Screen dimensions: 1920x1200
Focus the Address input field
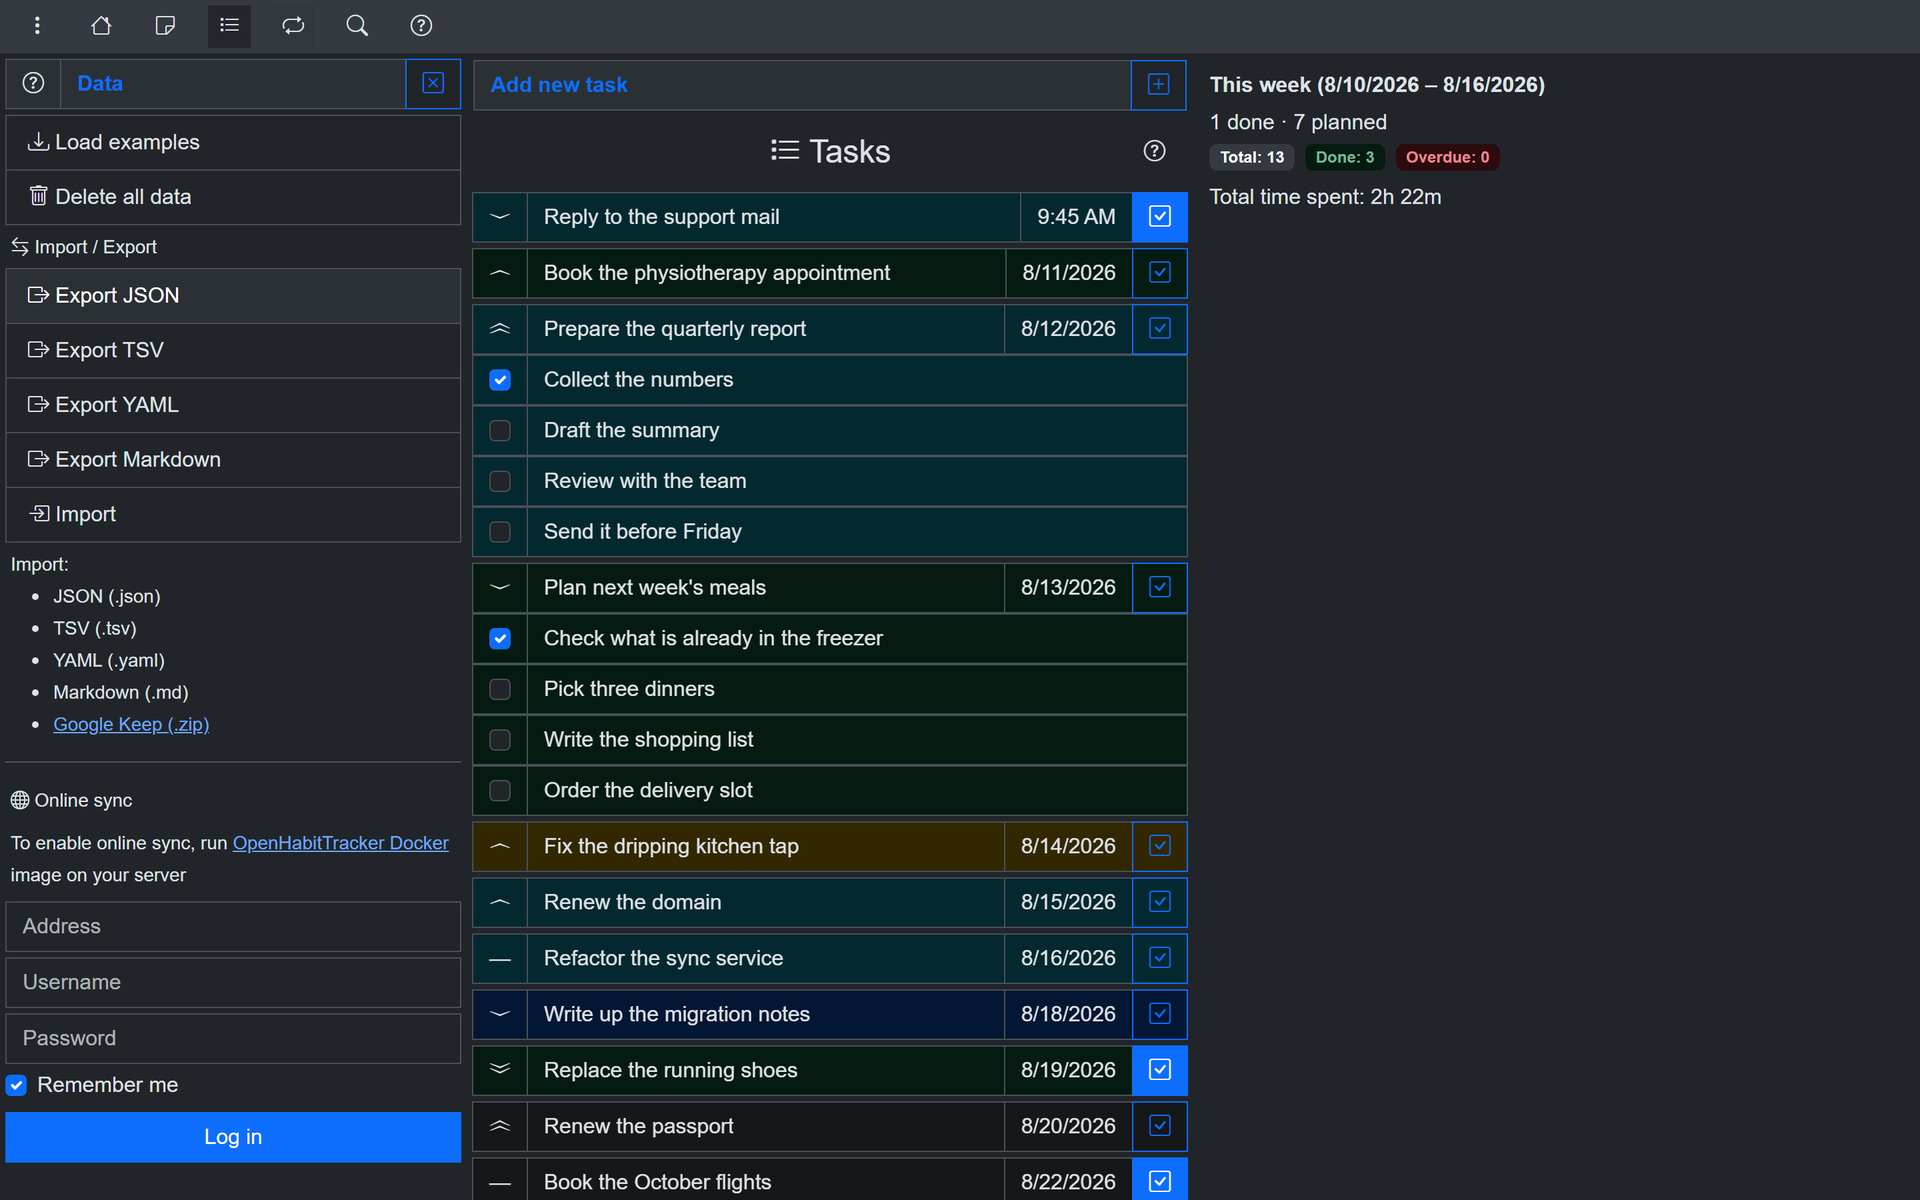233,927
